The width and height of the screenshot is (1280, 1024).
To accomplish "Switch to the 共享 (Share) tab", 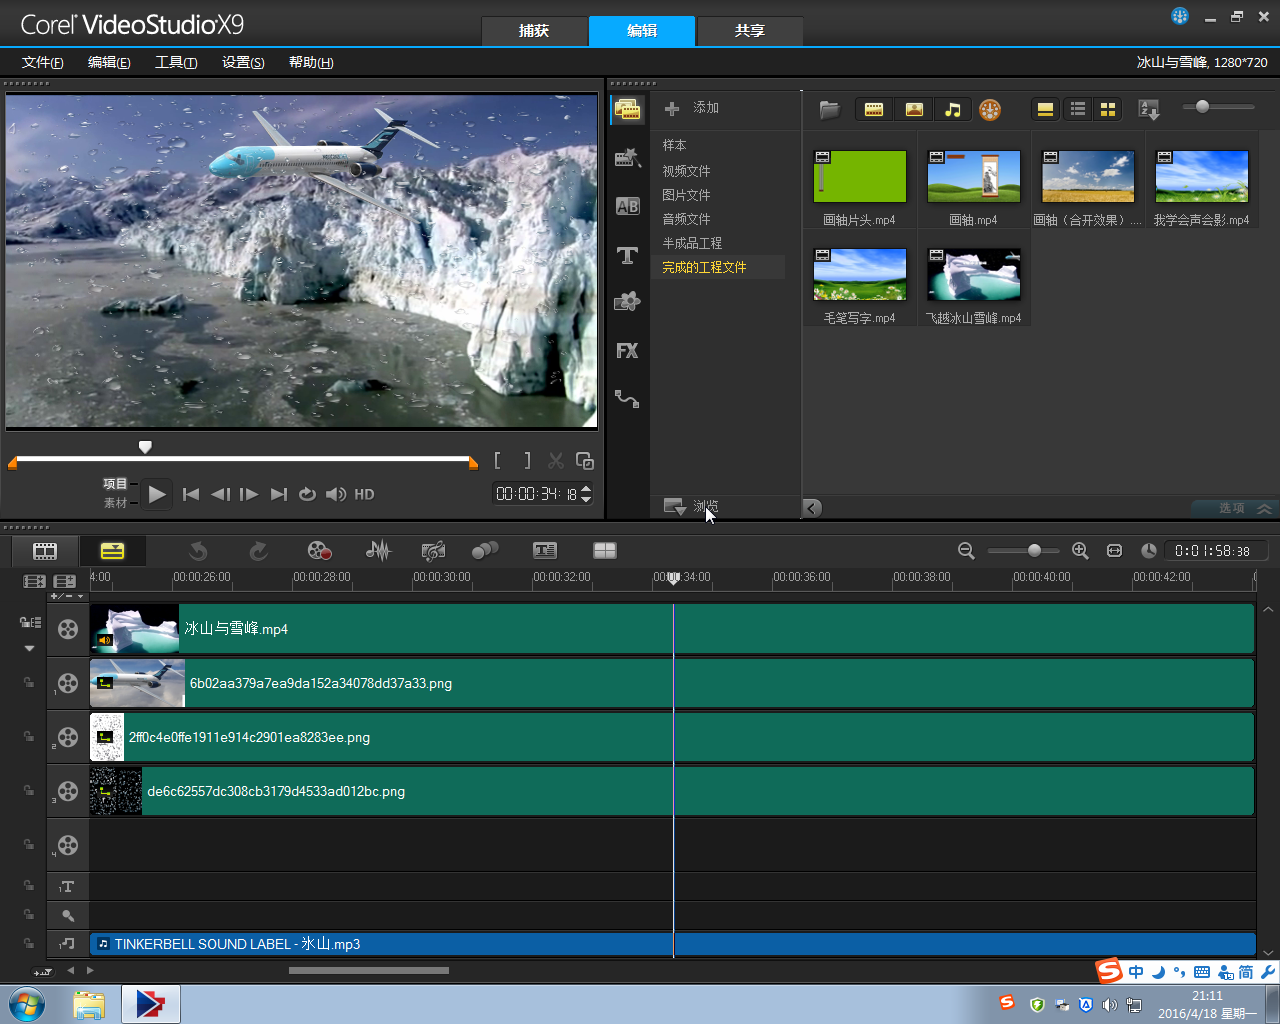I will tap(750, 31).
